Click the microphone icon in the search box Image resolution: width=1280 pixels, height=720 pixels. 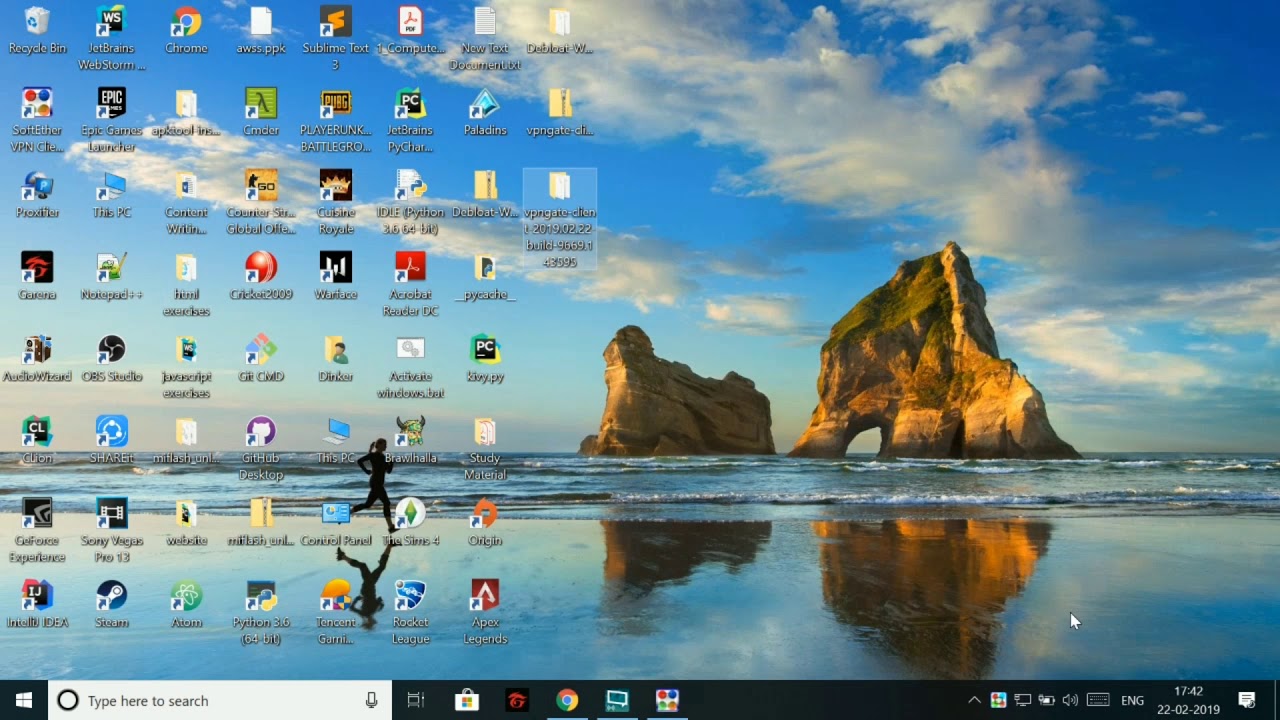click(372, 700)
